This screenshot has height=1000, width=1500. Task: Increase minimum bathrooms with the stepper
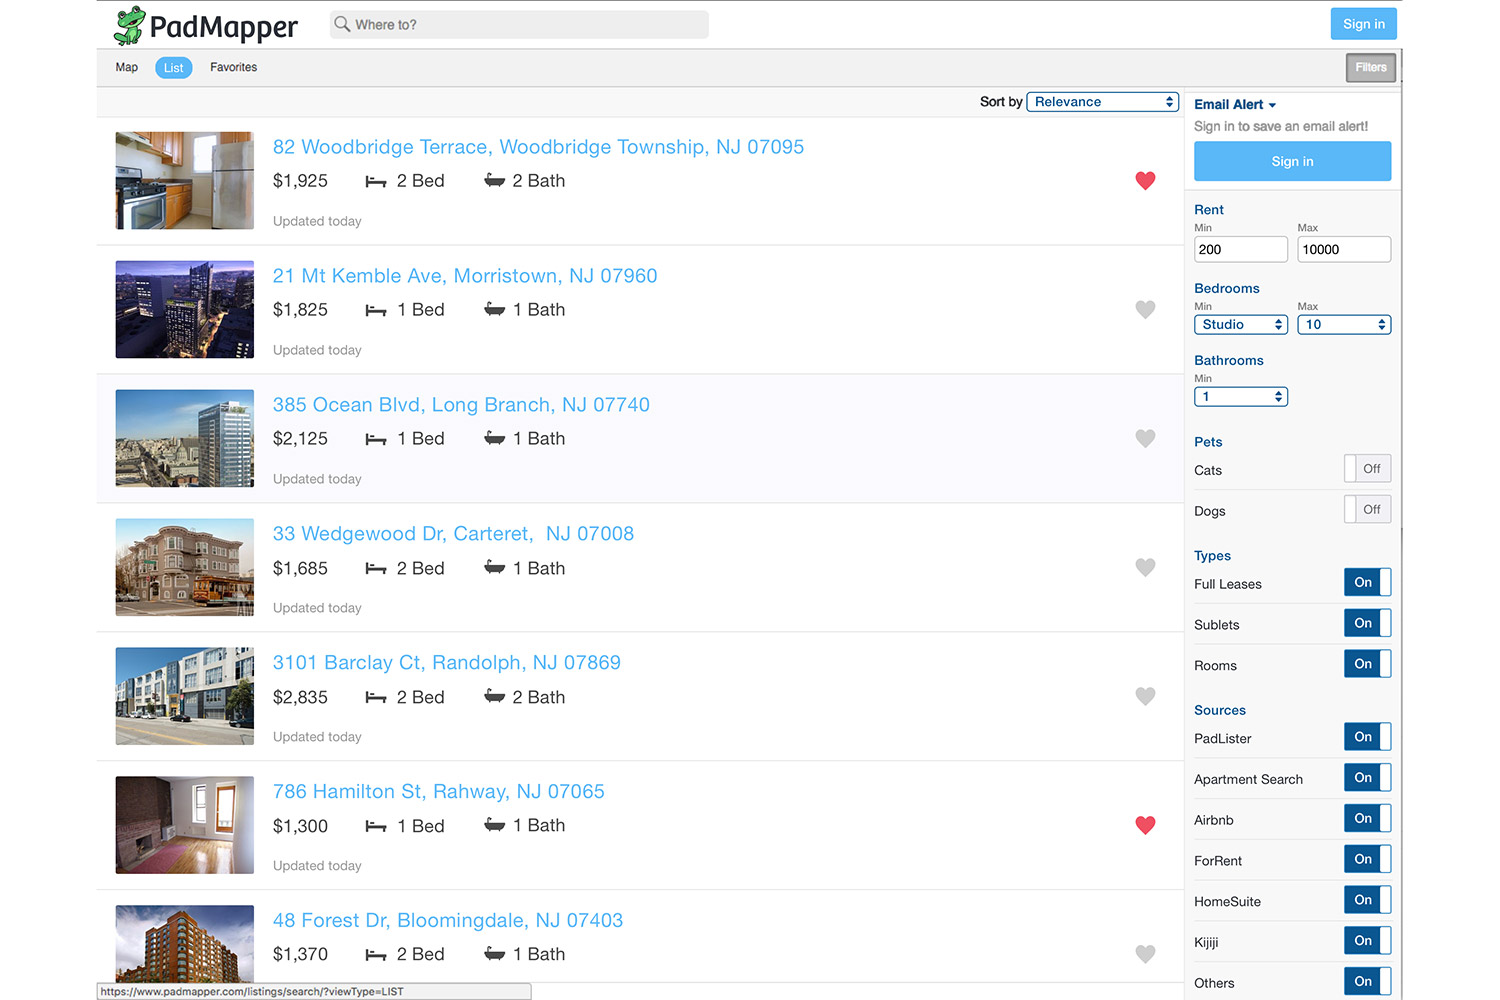pyautogui.click(x=1277, y=392)
